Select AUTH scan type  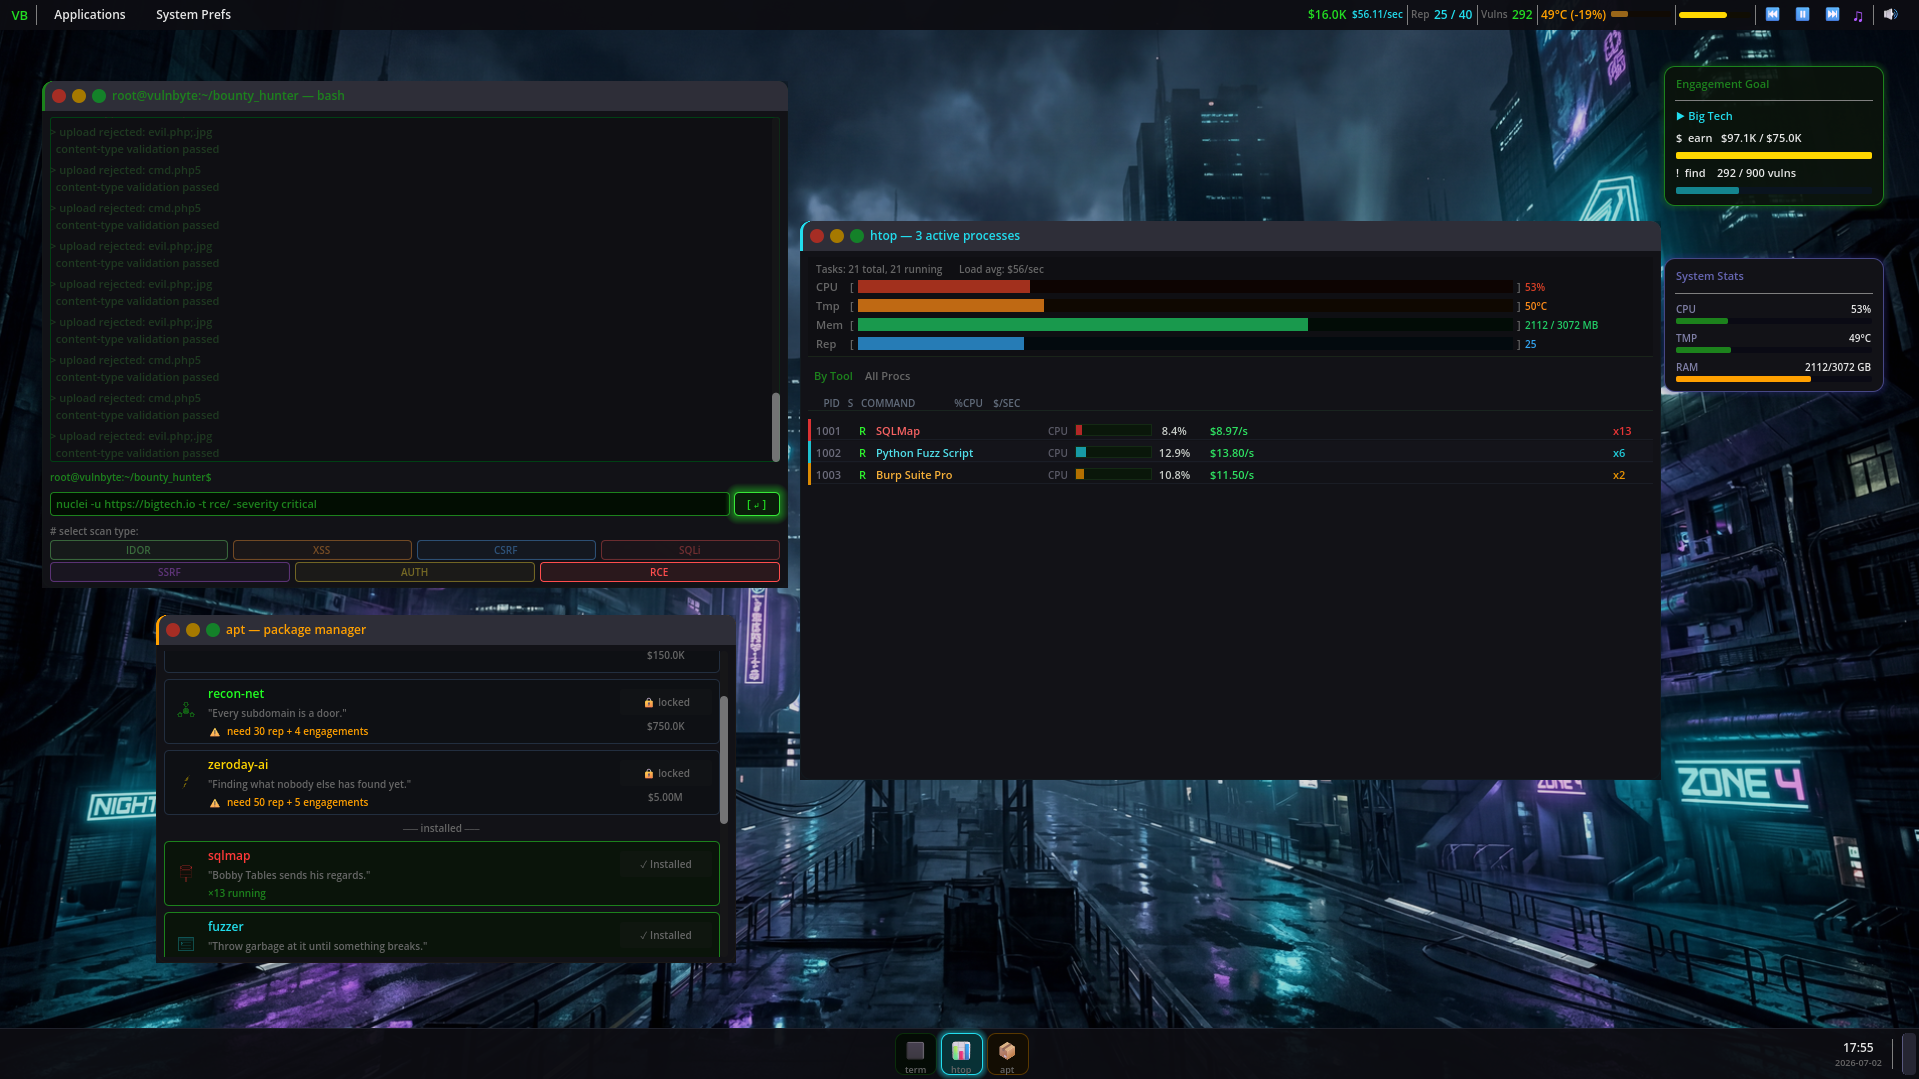click(x=415, y=572)
